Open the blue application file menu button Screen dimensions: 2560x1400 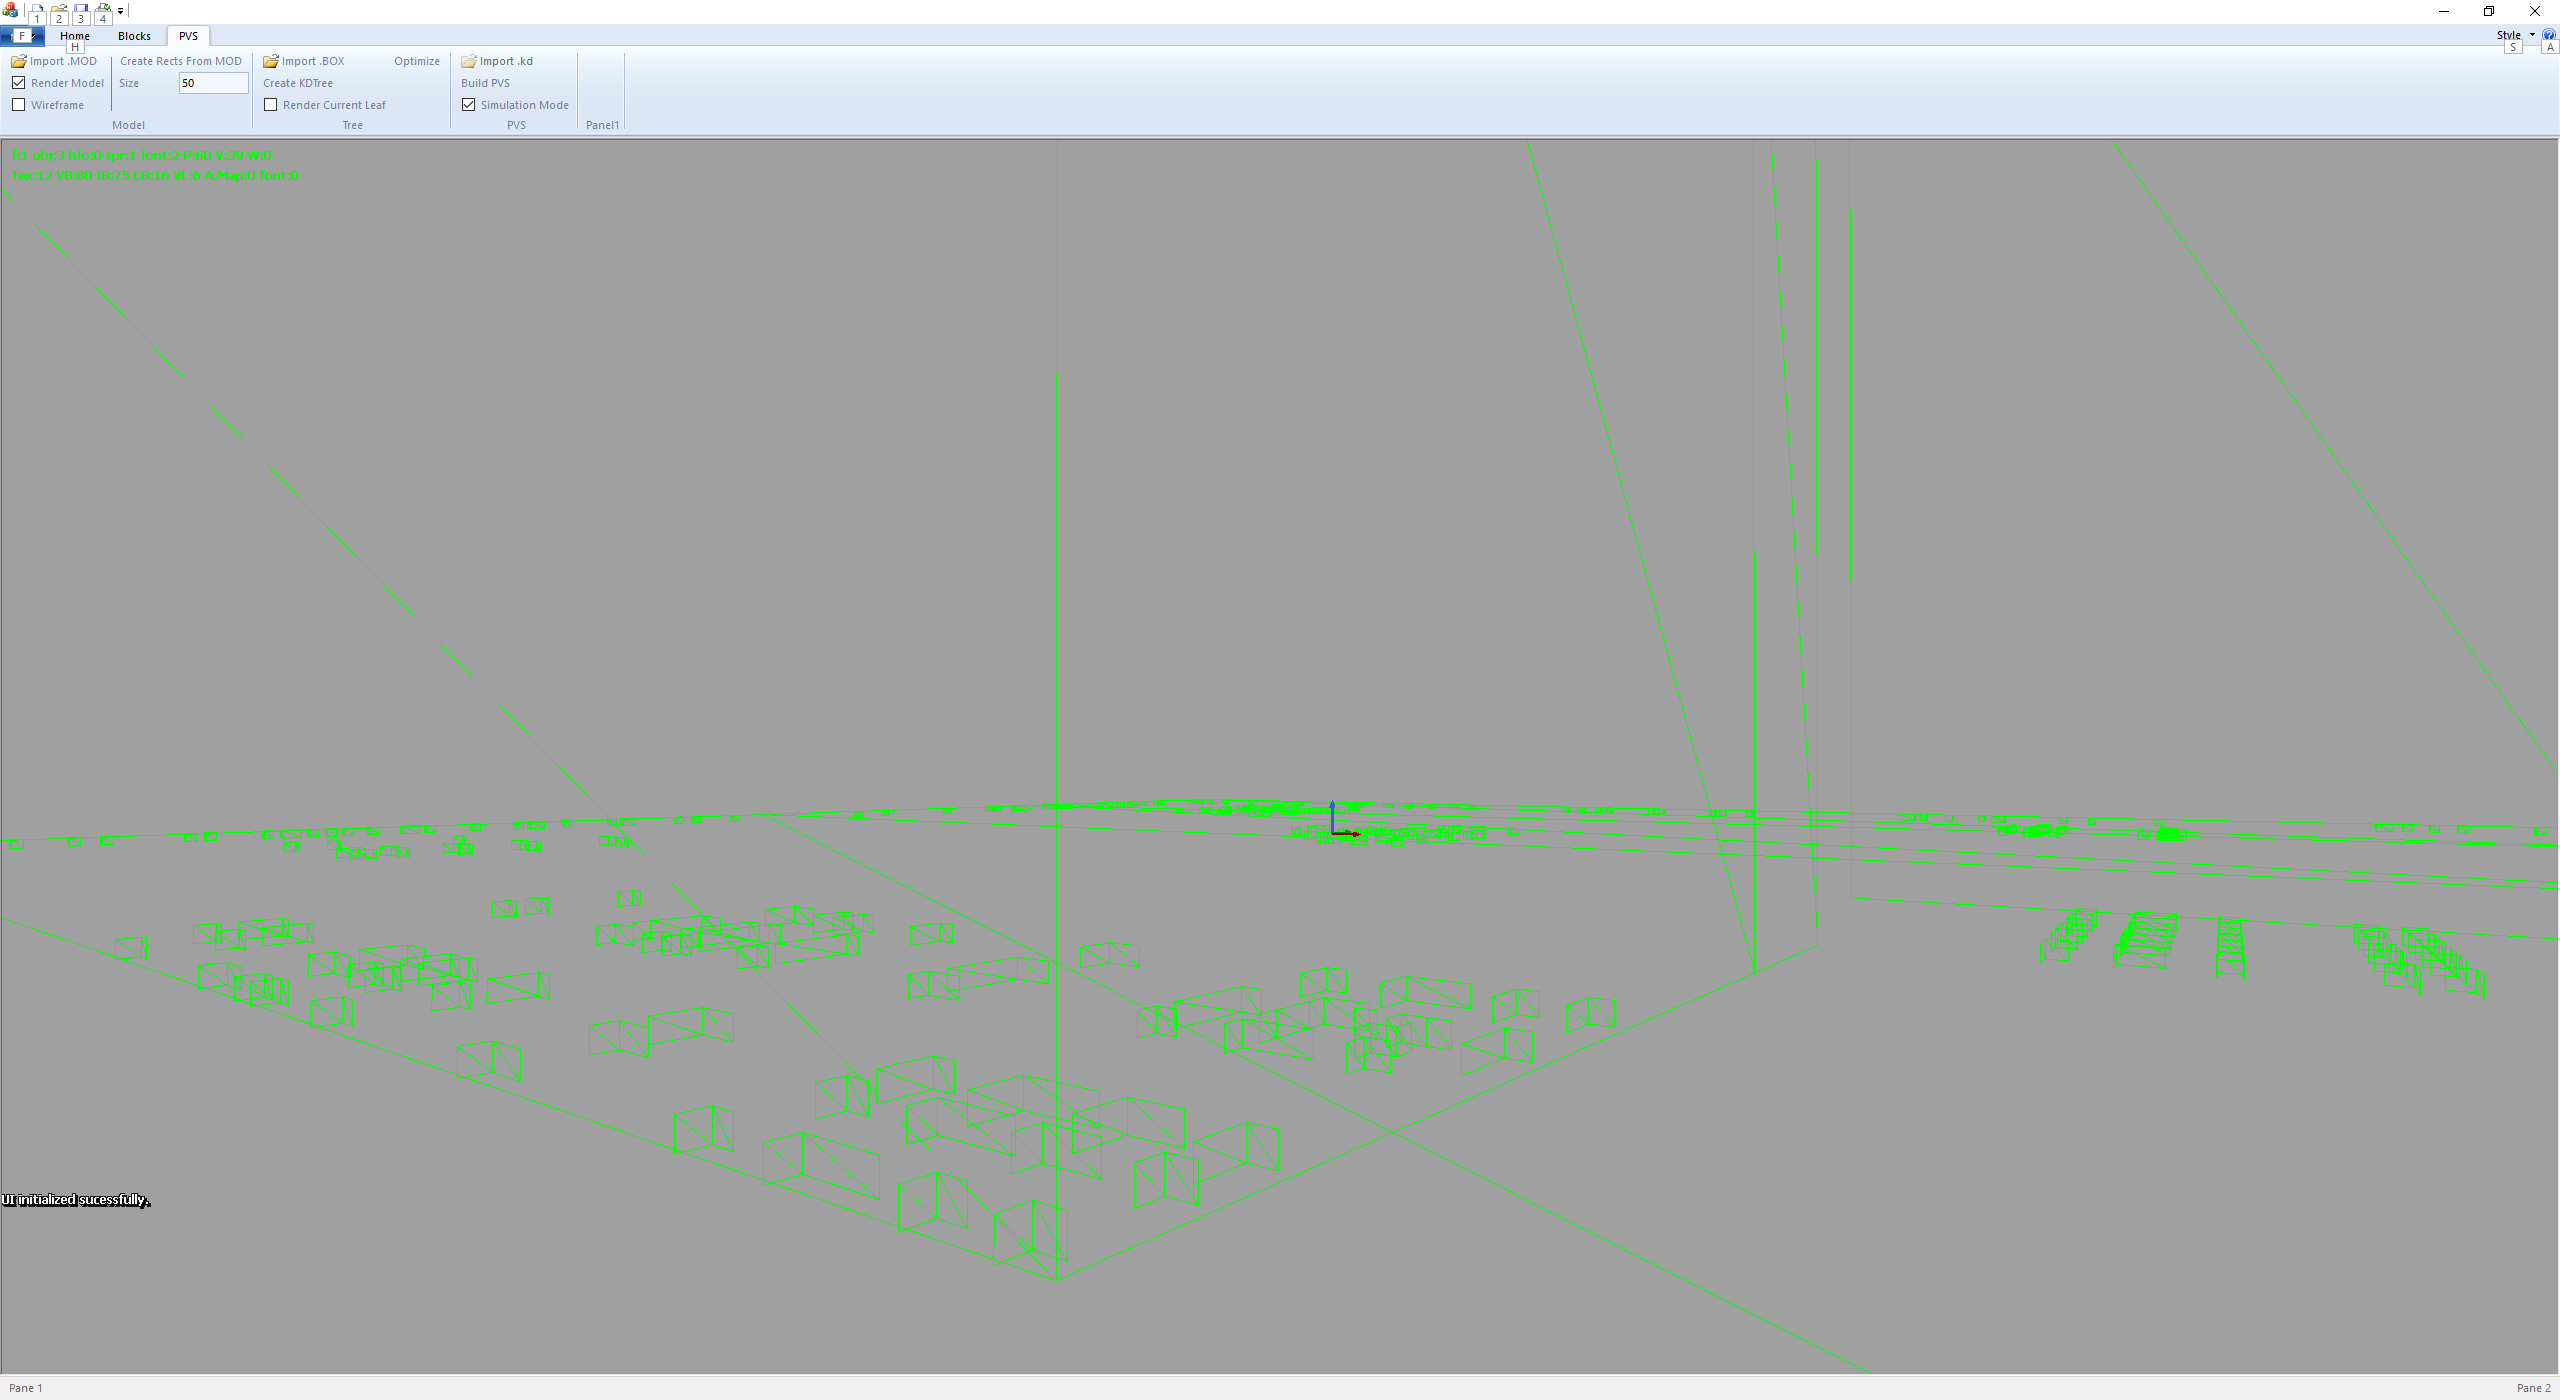click(21, 36)
